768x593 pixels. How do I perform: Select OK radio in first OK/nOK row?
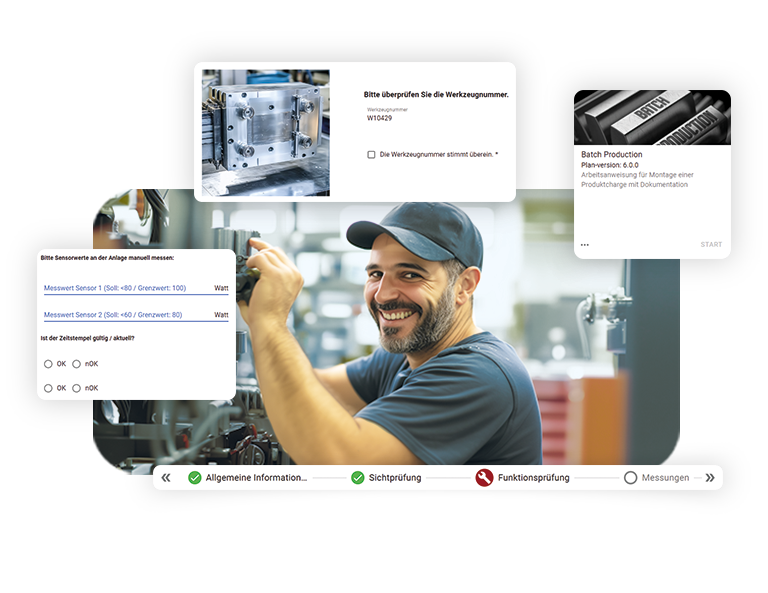tap(48, 364)
